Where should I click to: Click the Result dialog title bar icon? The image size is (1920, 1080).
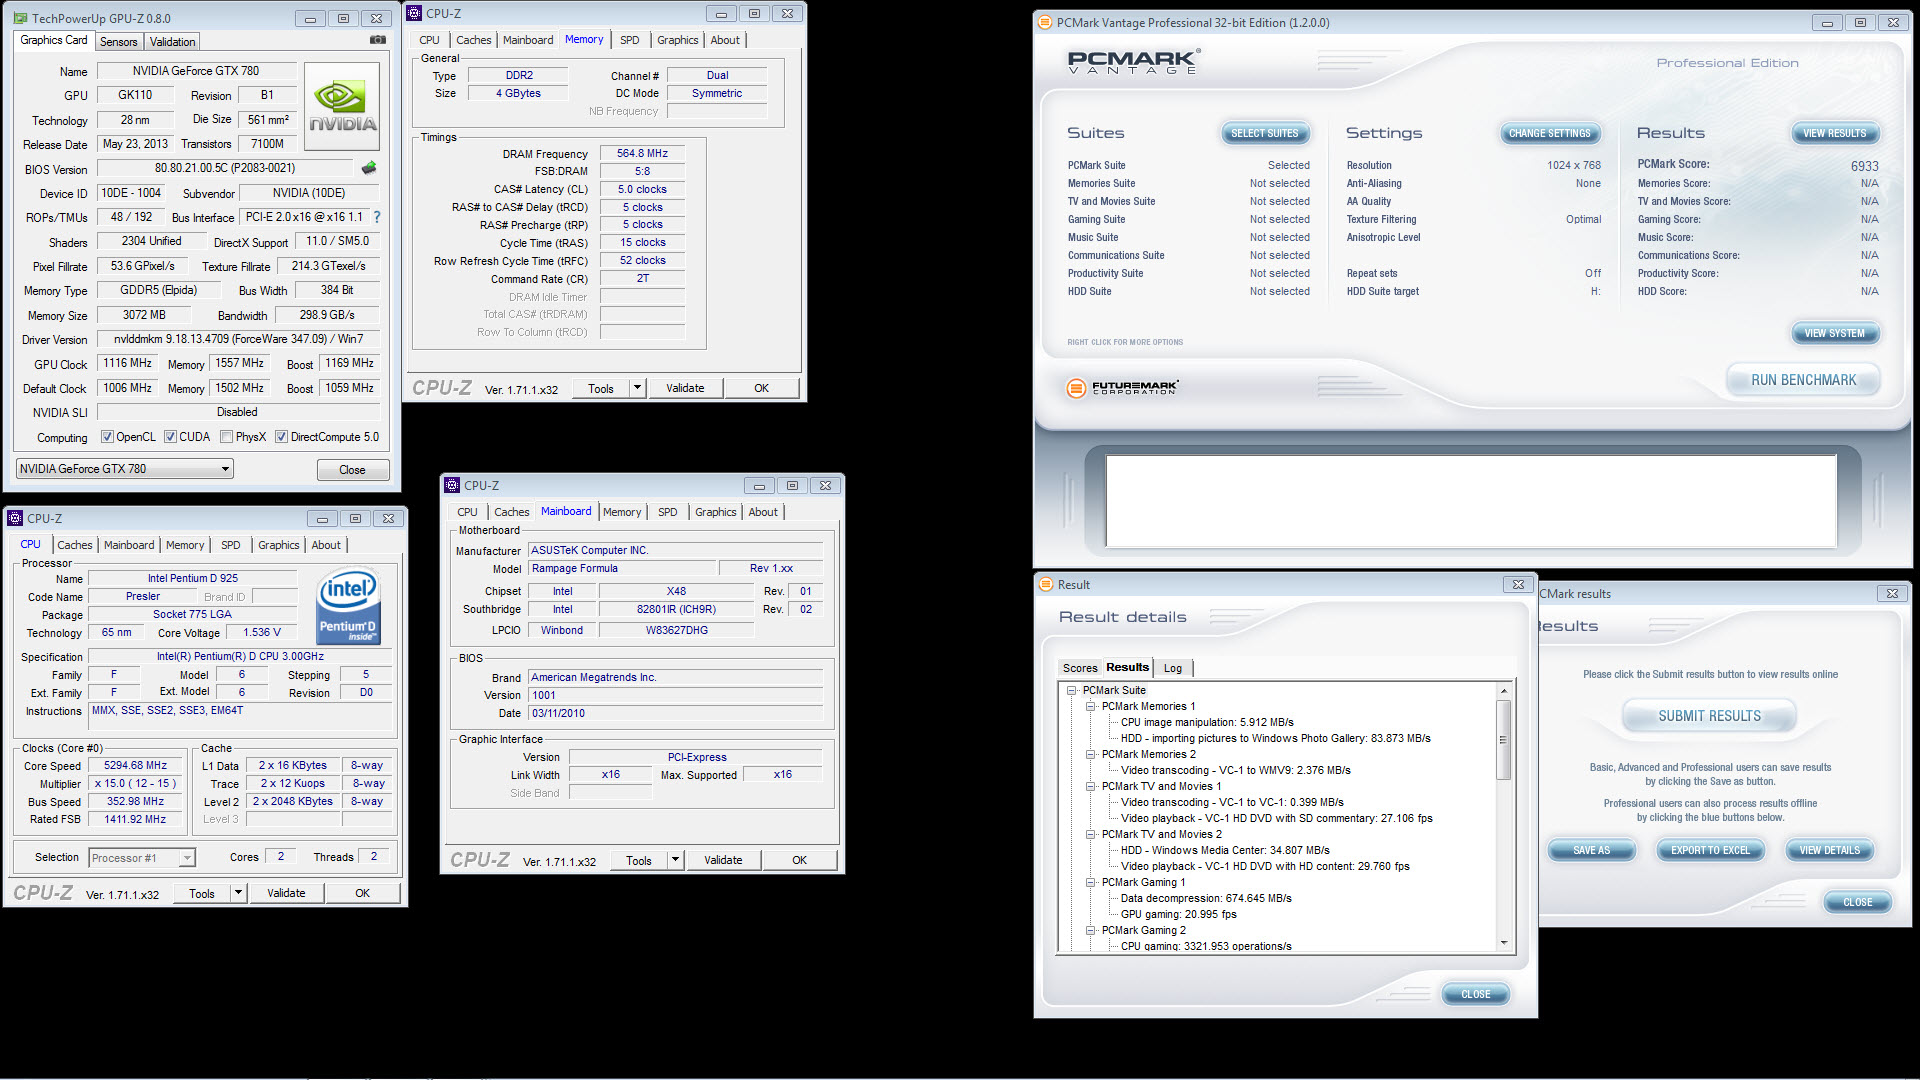(1047, 585)
